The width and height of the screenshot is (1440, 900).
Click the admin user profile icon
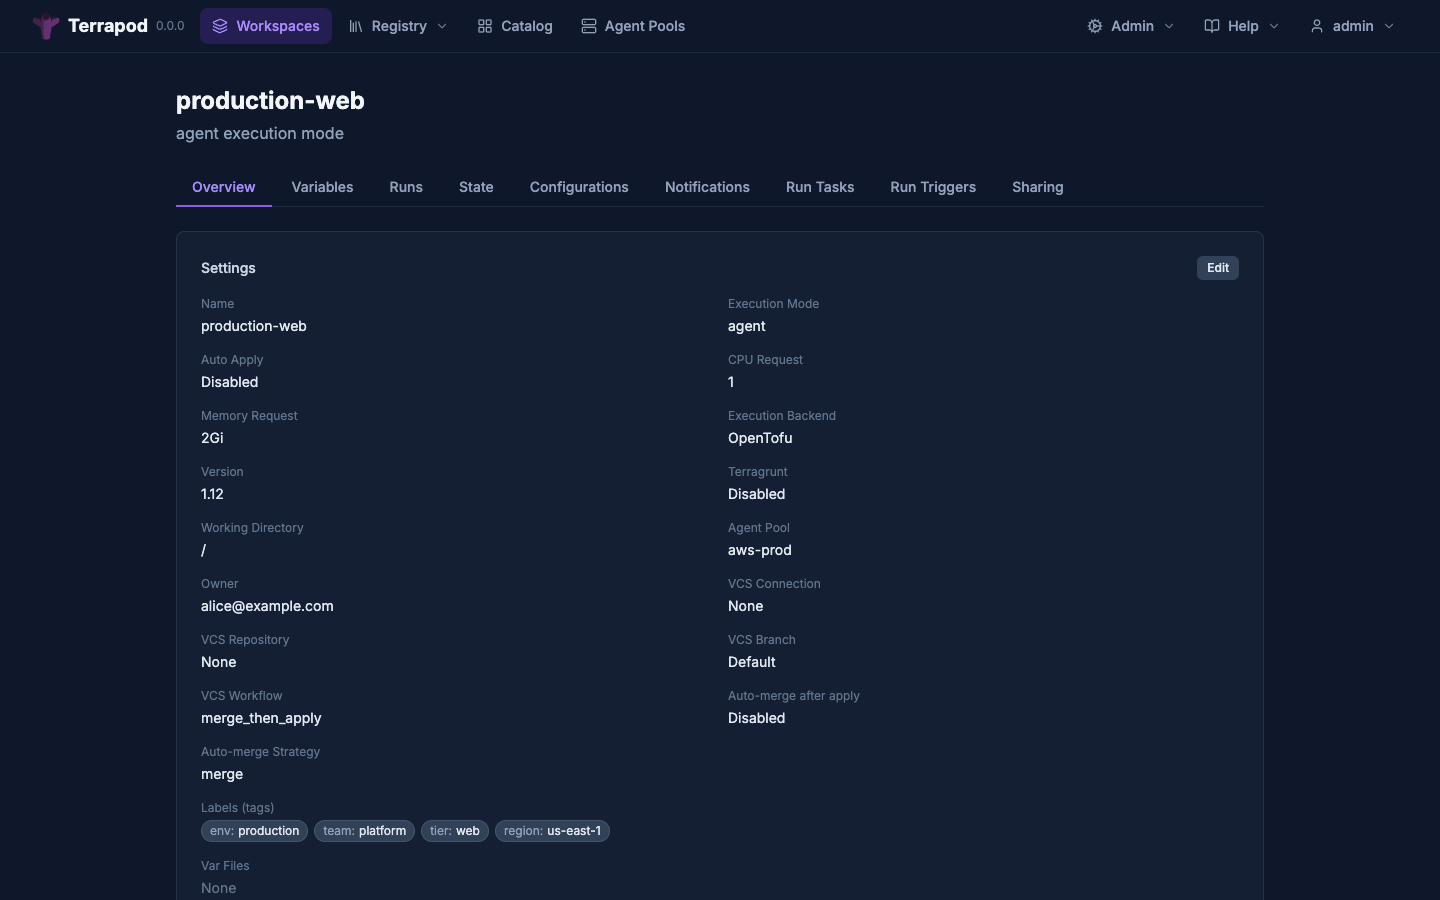pyautogui.click(x=1317, y=26)
